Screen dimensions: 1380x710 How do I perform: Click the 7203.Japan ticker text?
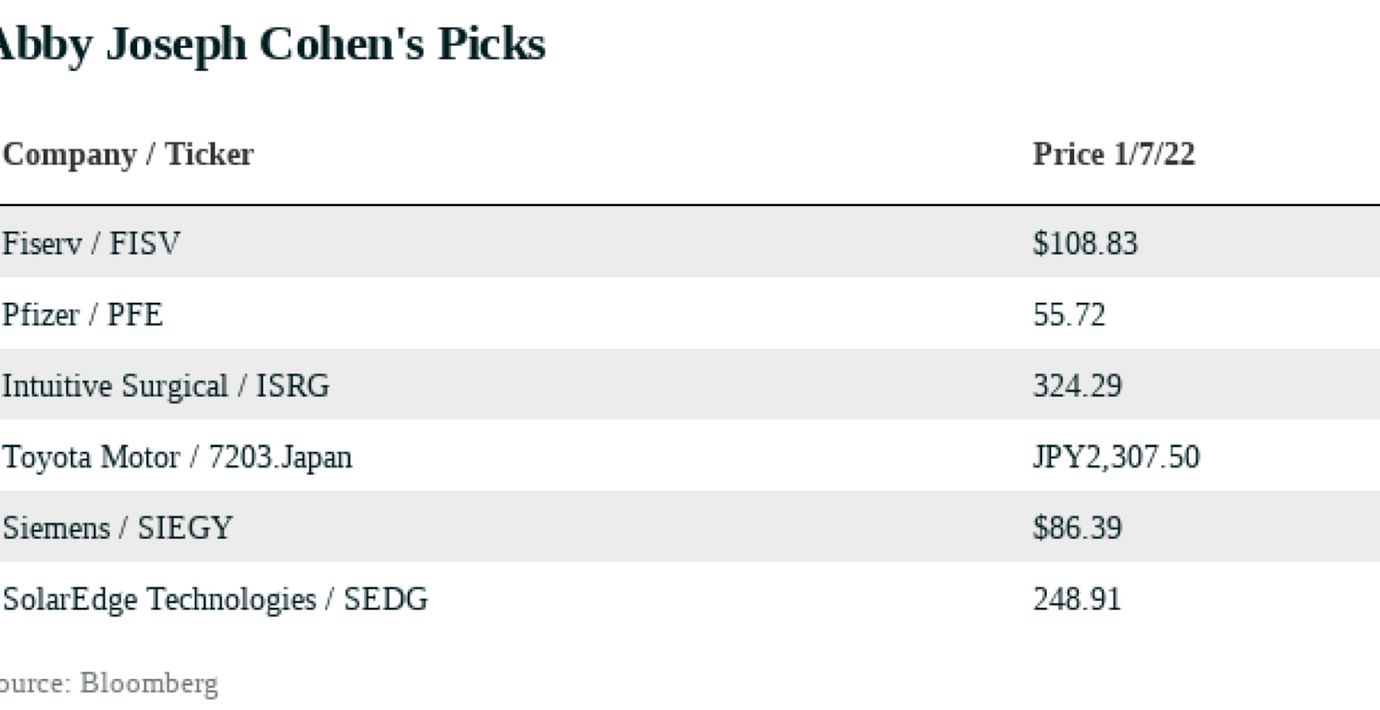[280, 457]
